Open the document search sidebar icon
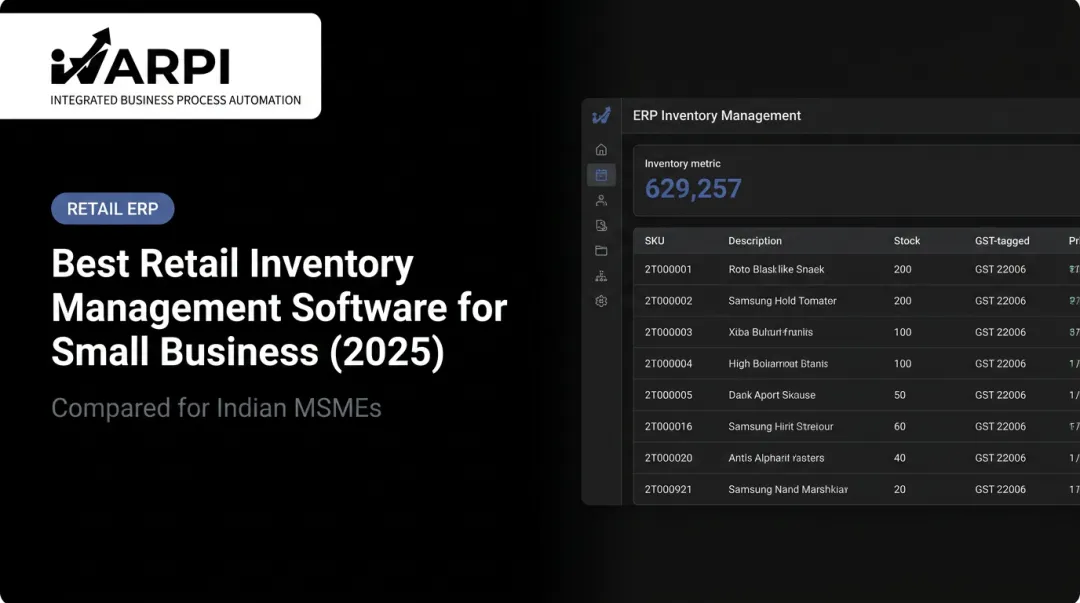This screenshot has height=603, width=1080. (x=601, y=225)
